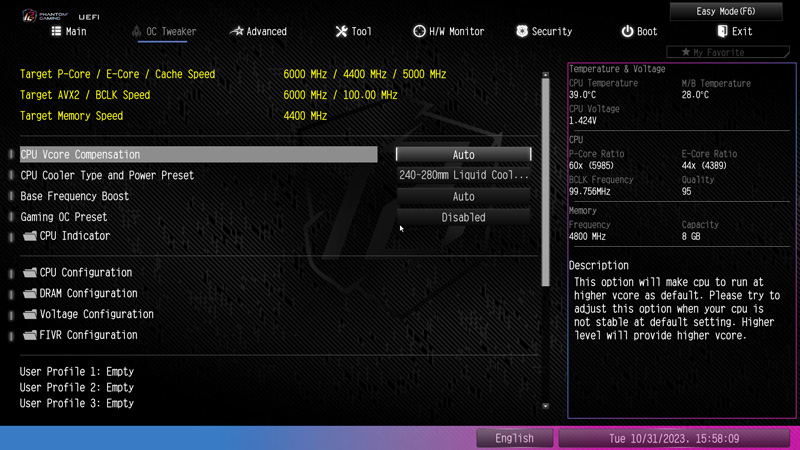
Task: Switch to Easy Mode (F6)
Action: [726, 11]
